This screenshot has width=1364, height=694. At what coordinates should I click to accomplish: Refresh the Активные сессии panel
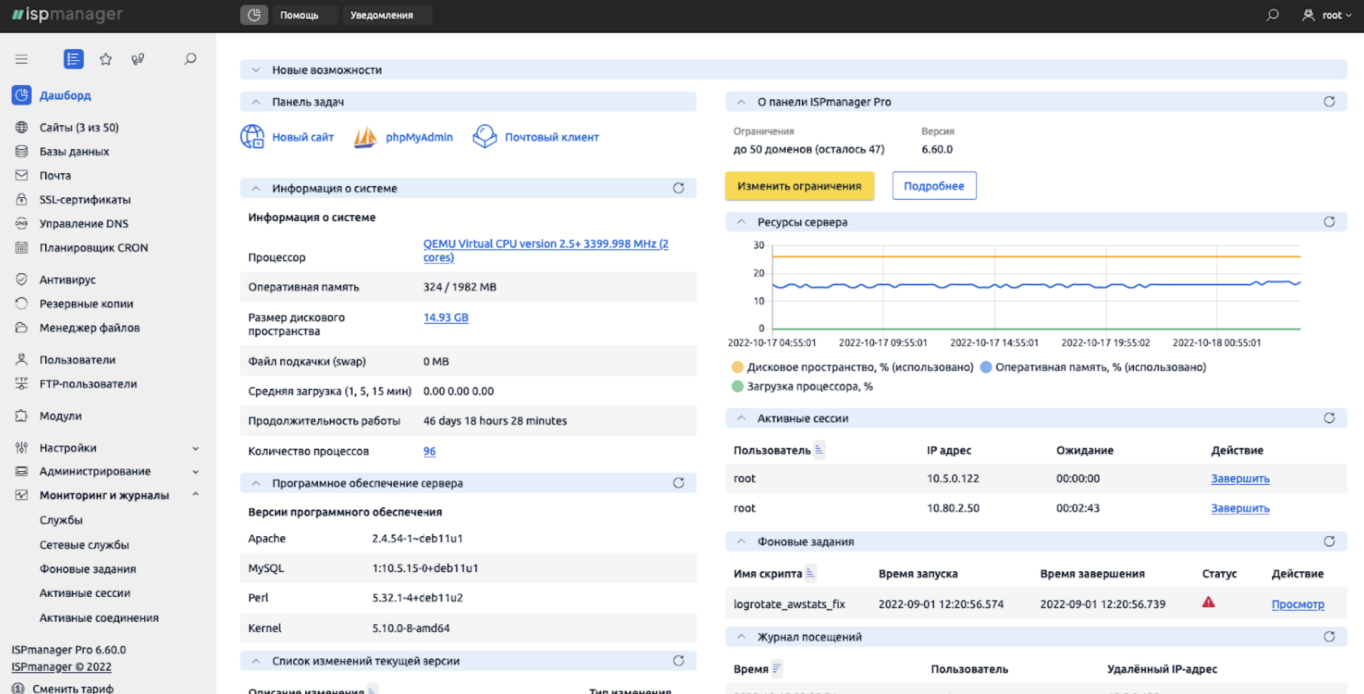point(1329,418)
